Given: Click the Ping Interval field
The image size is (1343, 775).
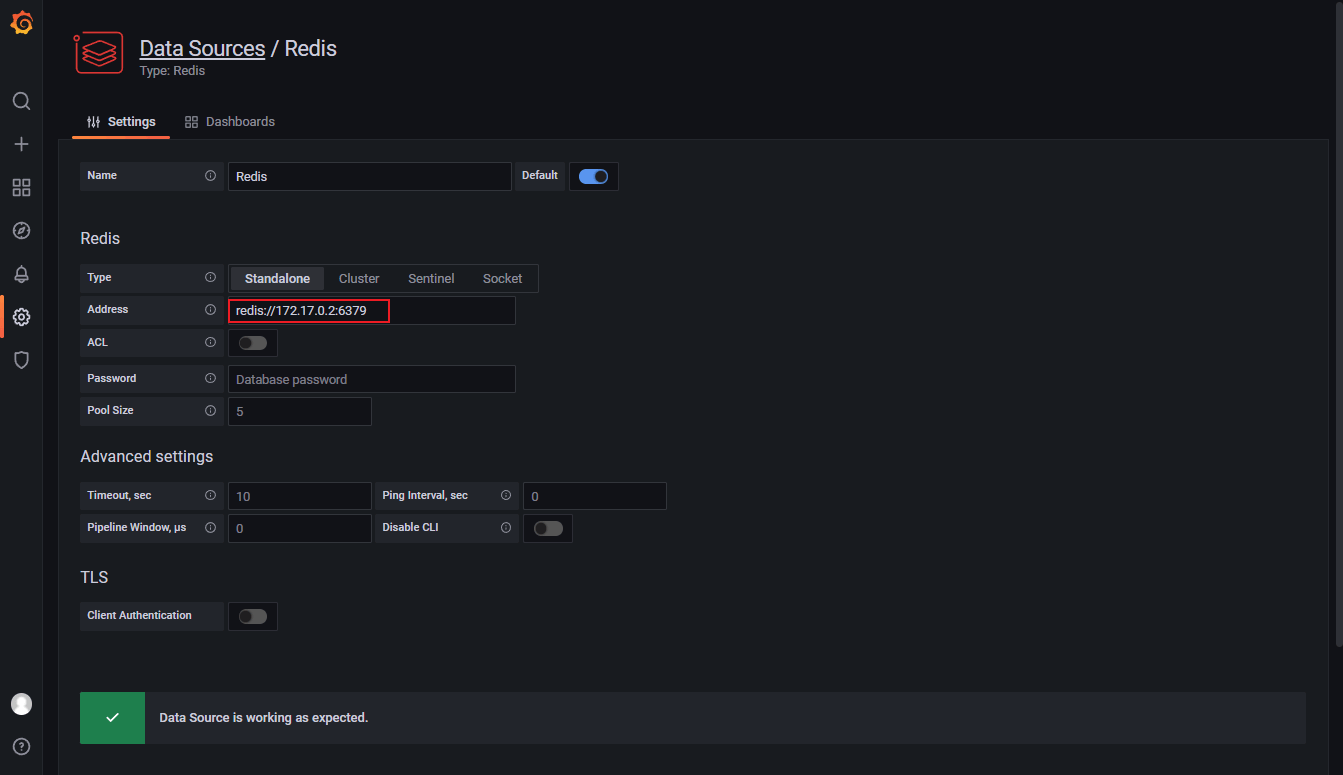Looking at the screenshot, I should click(x=595, y=496).
